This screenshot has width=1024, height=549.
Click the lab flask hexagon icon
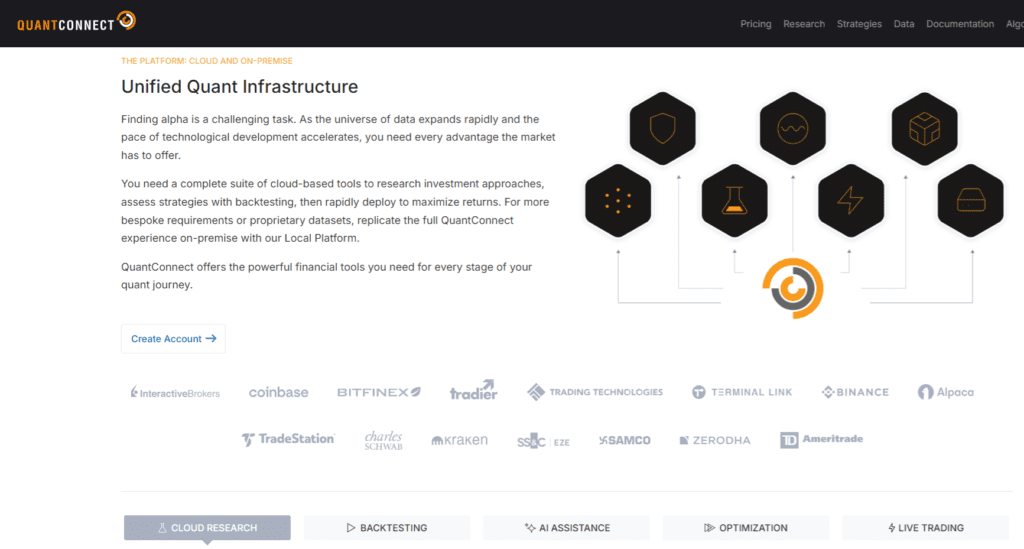(x=734, y=200)
